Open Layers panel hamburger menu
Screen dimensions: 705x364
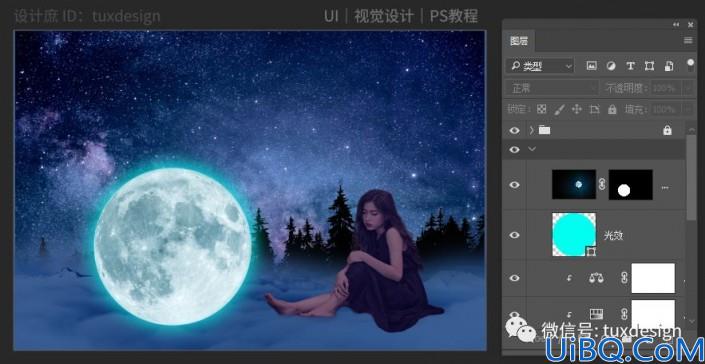pos(688,40)
